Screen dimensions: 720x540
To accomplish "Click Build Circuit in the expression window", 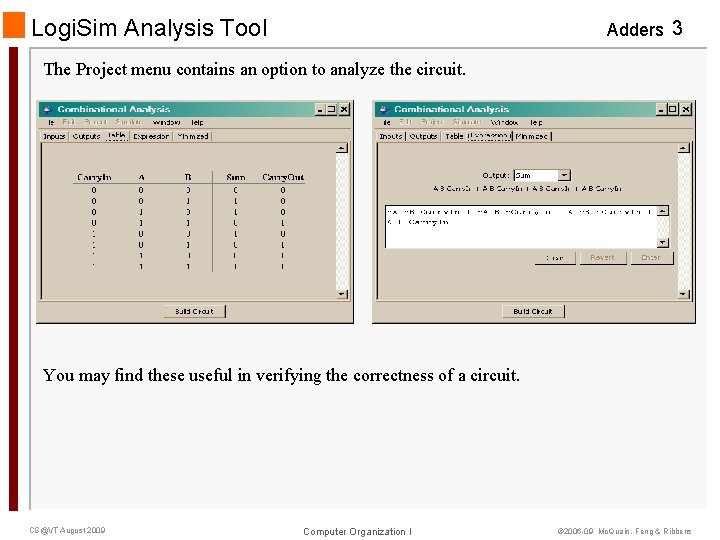I will tap(533, 311).
